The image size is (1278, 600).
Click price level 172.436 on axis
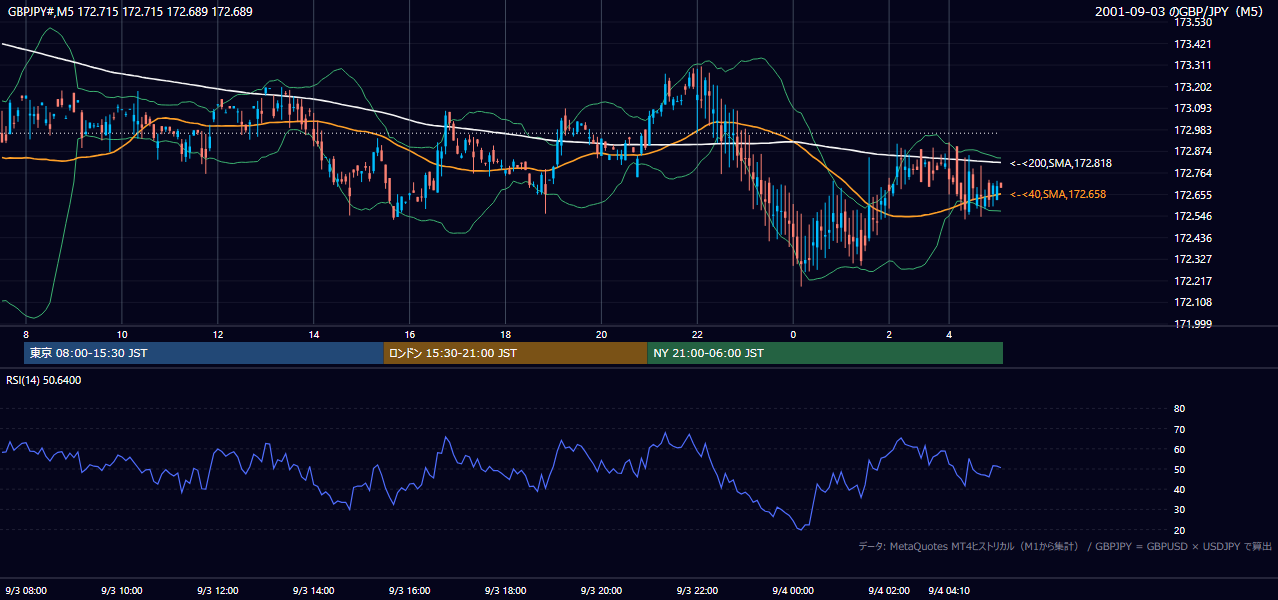(1192, 238)
